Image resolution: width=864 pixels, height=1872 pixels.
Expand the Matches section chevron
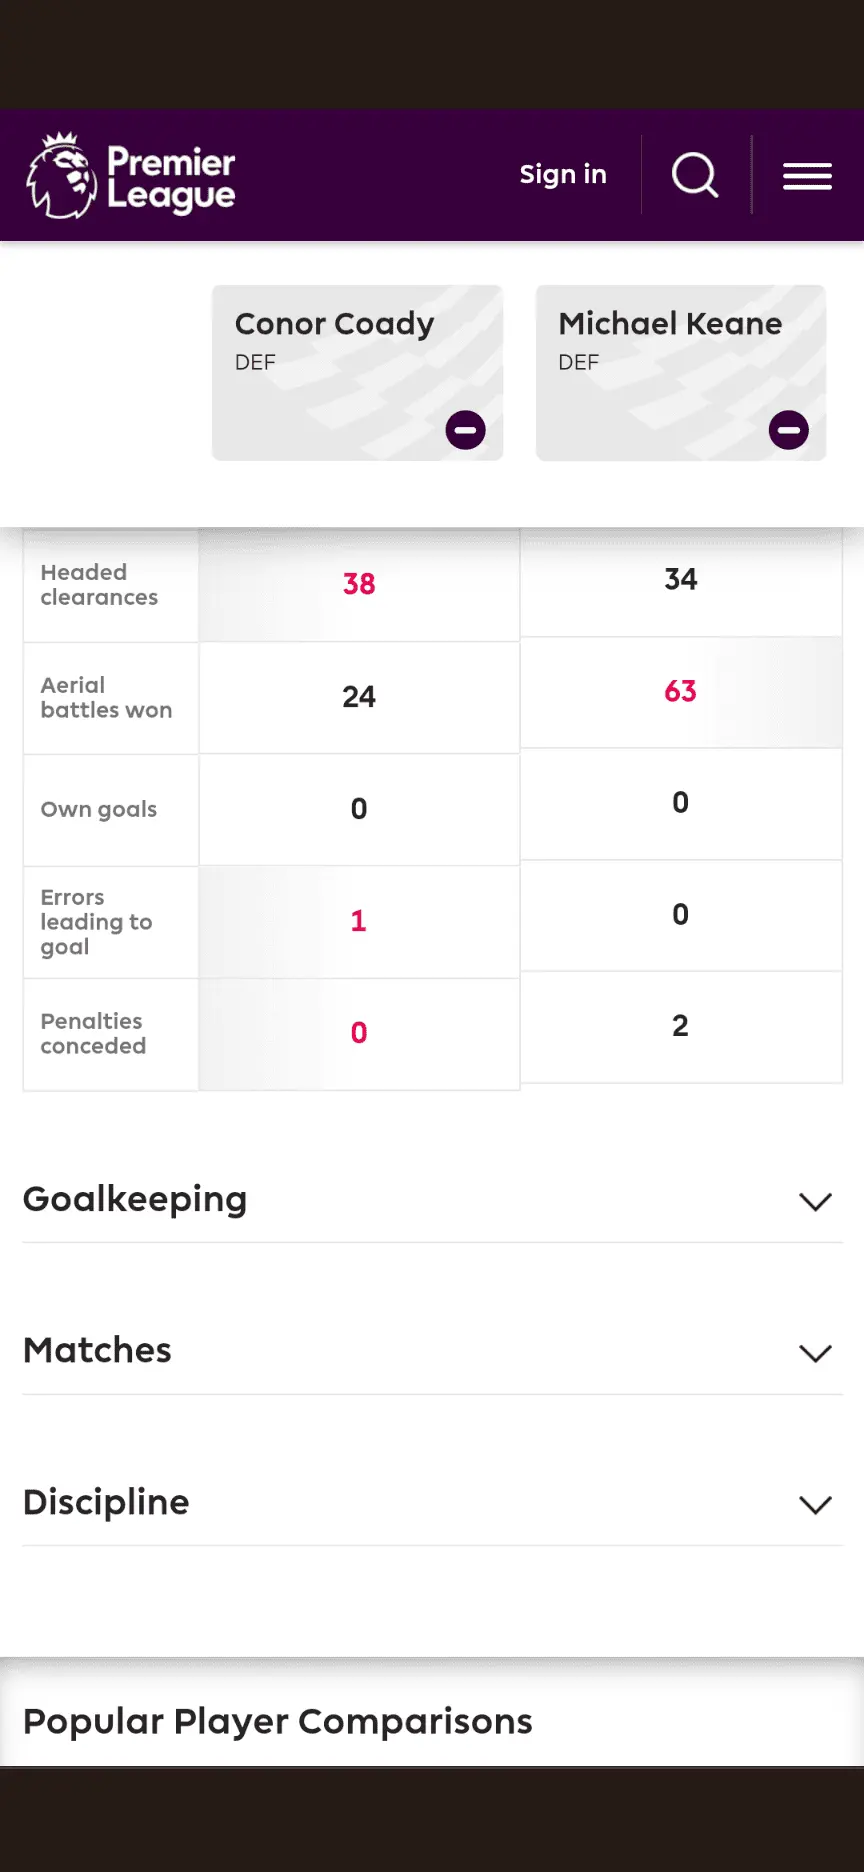[x=815, y=1353]
